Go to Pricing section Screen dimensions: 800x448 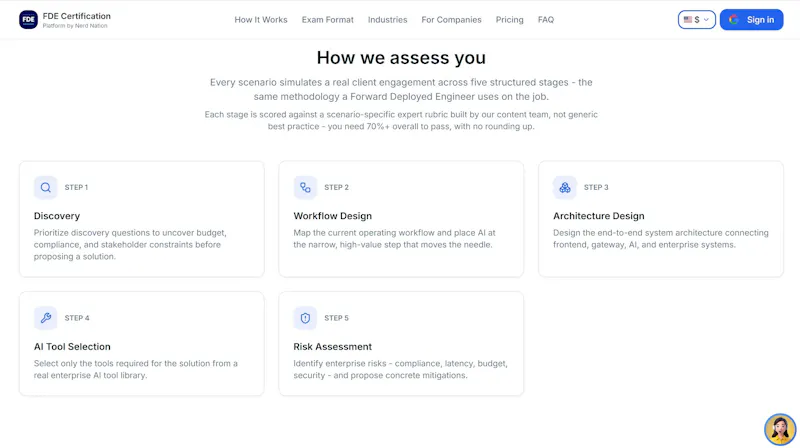coord(510,19)
